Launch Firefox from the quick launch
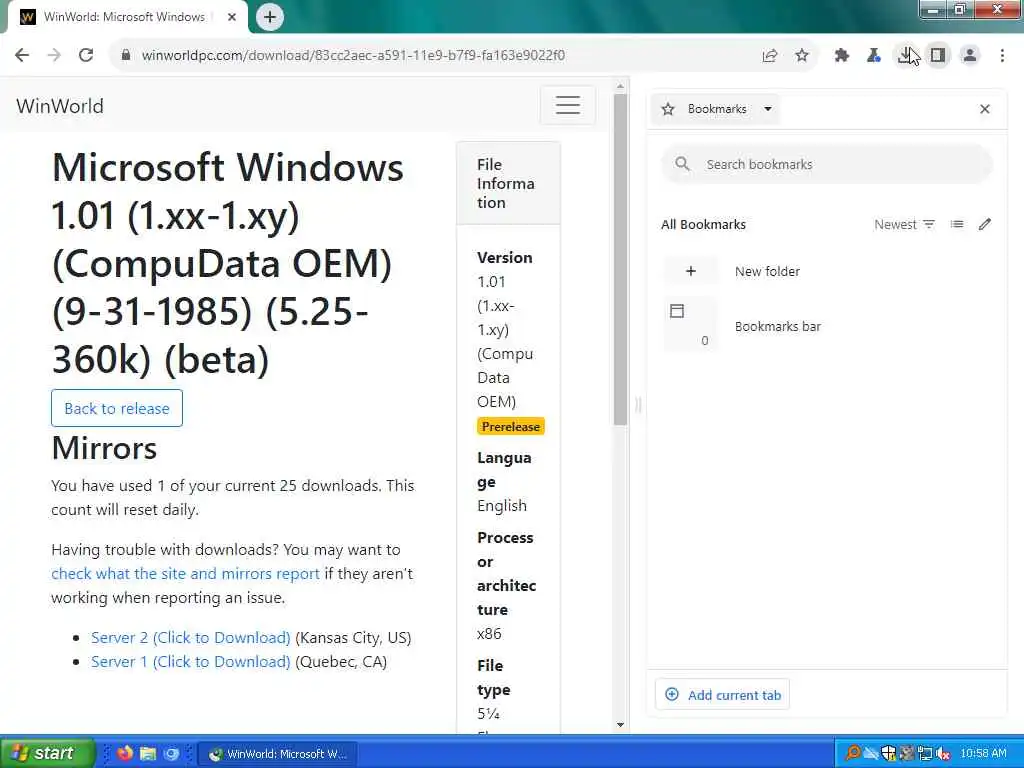Image resolution: width=1024 pixels, height=768 pixels. (125, 753)
